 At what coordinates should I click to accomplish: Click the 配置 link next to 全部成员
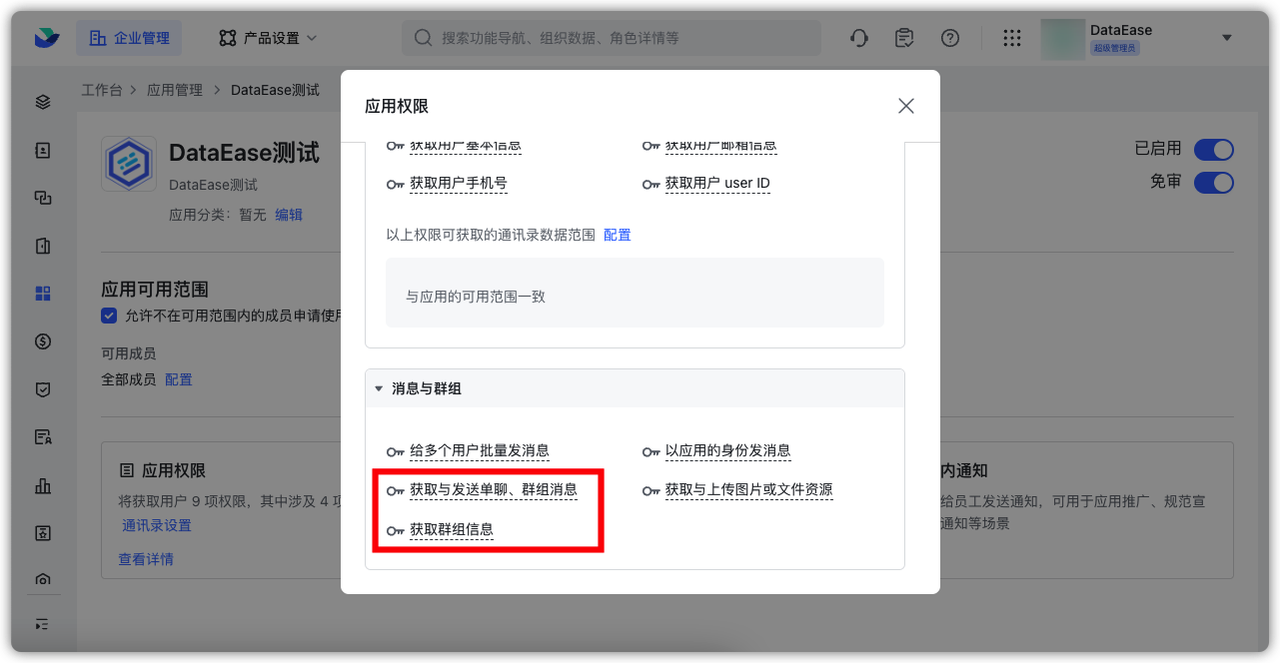[178, 380]
